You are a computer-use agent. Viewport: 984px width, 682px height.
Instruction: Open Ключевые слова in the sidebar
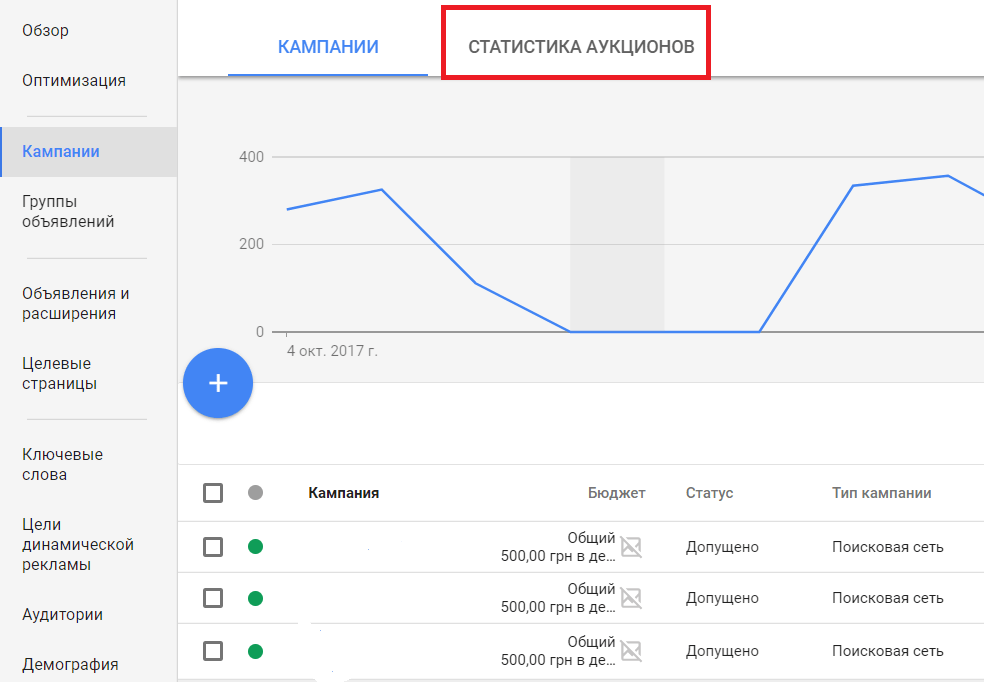(62, 464)
